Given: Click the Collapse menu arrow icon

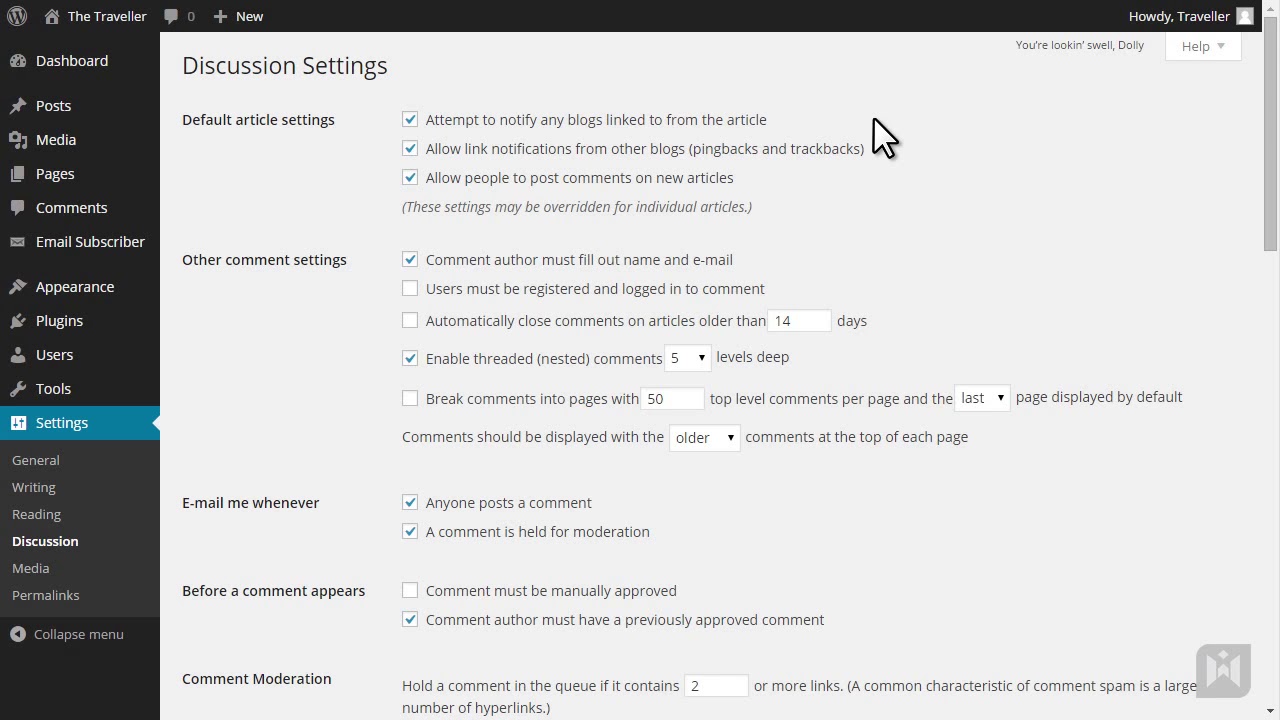Looking at the screenshot, I should pyautogui.click(x=18, y=634).
